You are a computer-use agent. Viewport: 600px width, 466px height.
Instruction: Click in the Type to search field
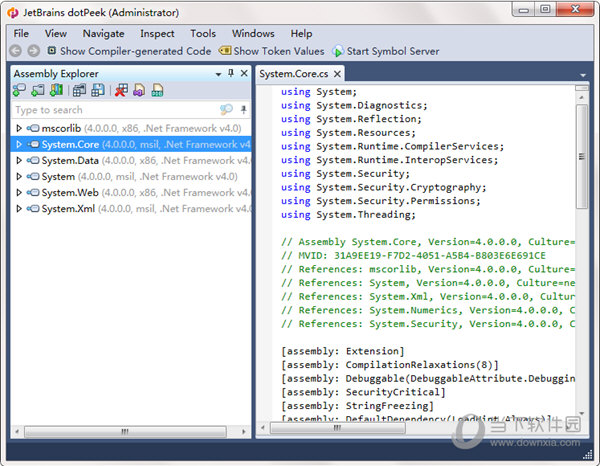(115, 110)
